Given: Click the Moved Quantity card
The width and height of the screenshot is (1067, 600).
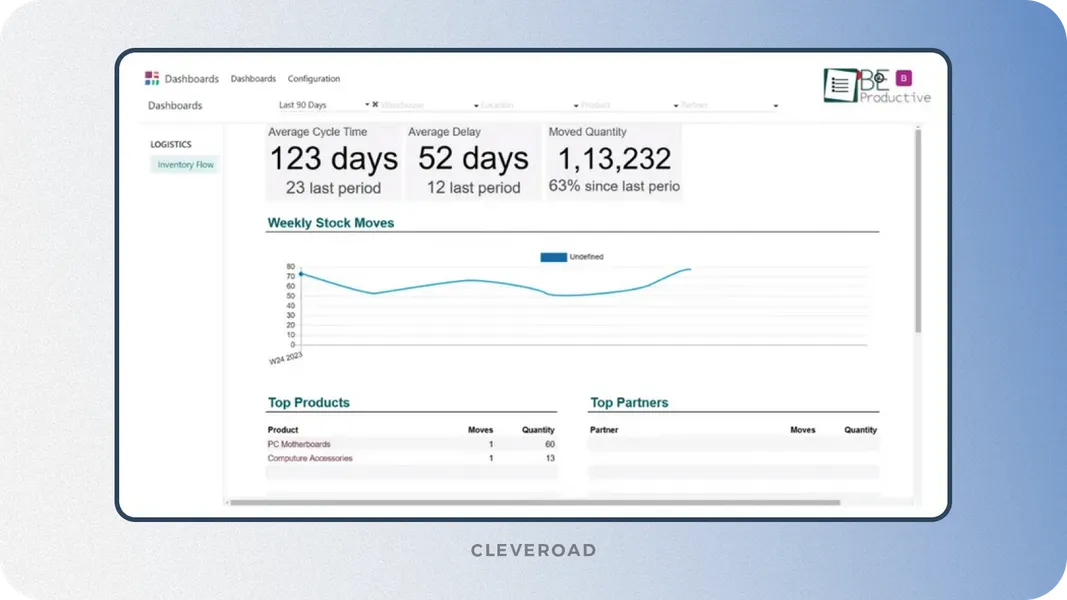Looking at the screenshot, I should (x=613, y=161).
